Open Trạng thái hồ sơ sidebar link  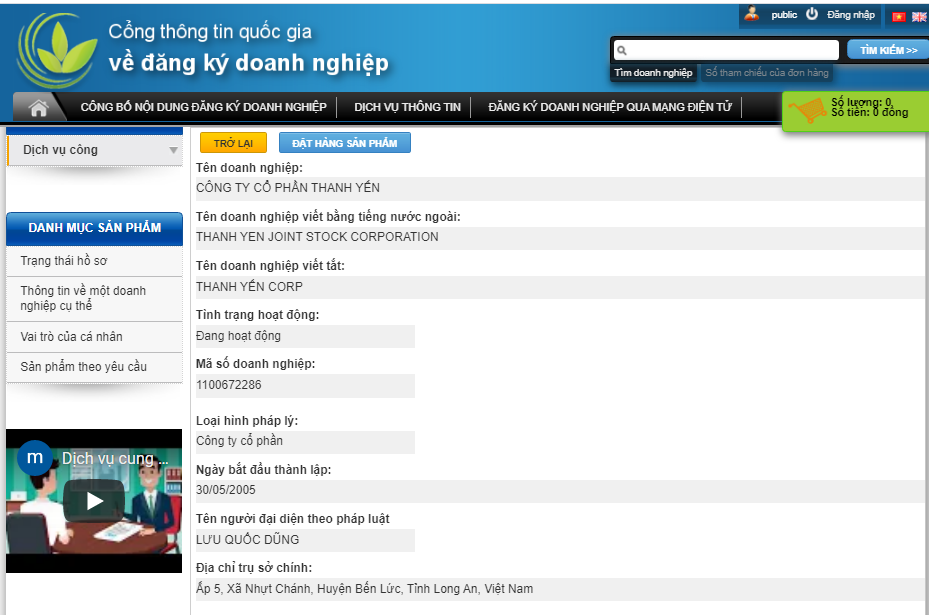click(64, 261)
